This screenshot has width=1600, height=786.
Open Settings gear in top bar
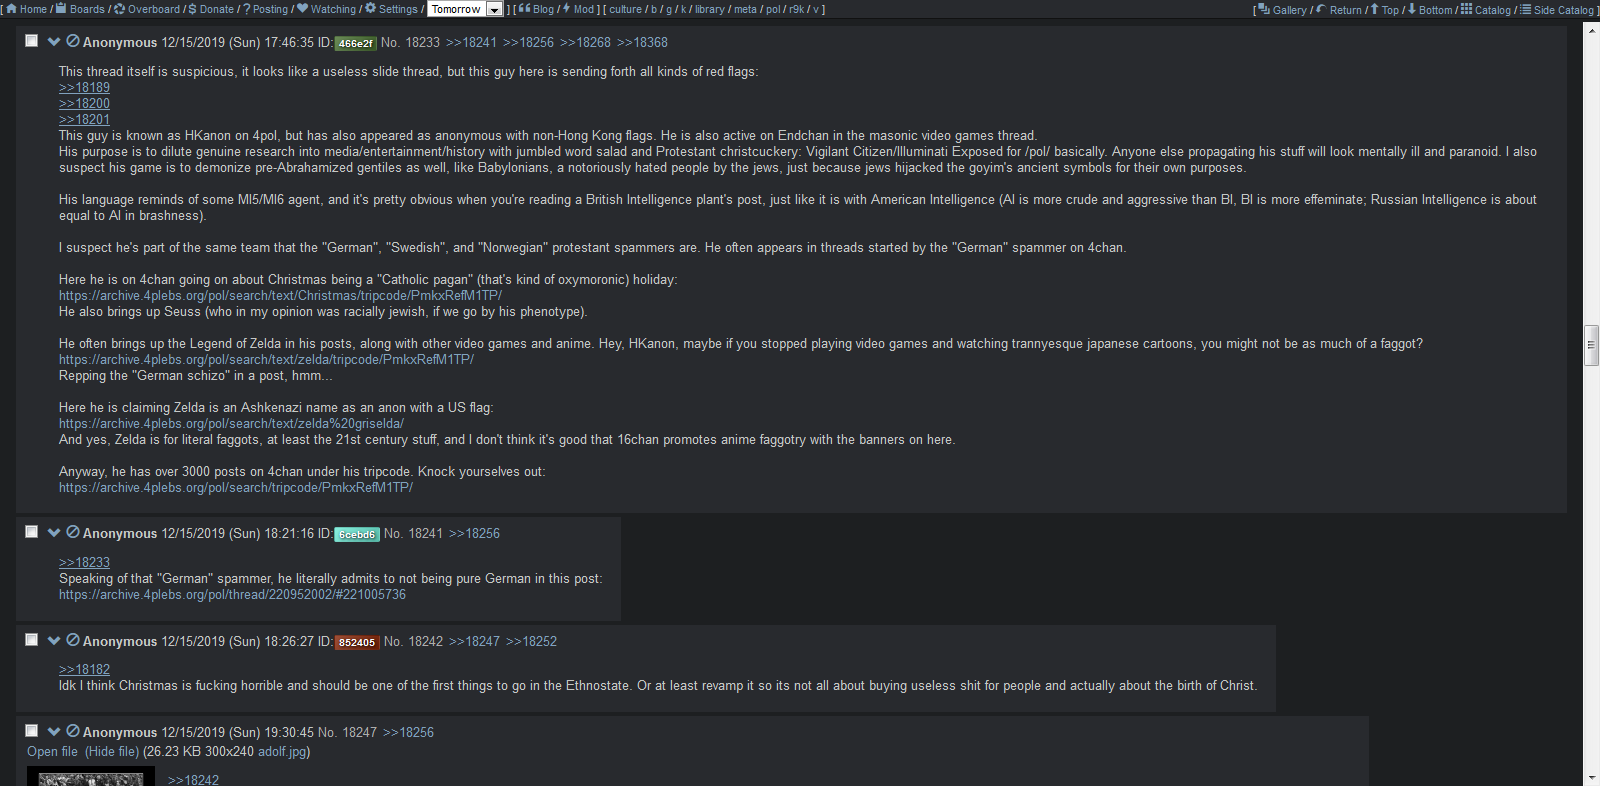point(371,9)
